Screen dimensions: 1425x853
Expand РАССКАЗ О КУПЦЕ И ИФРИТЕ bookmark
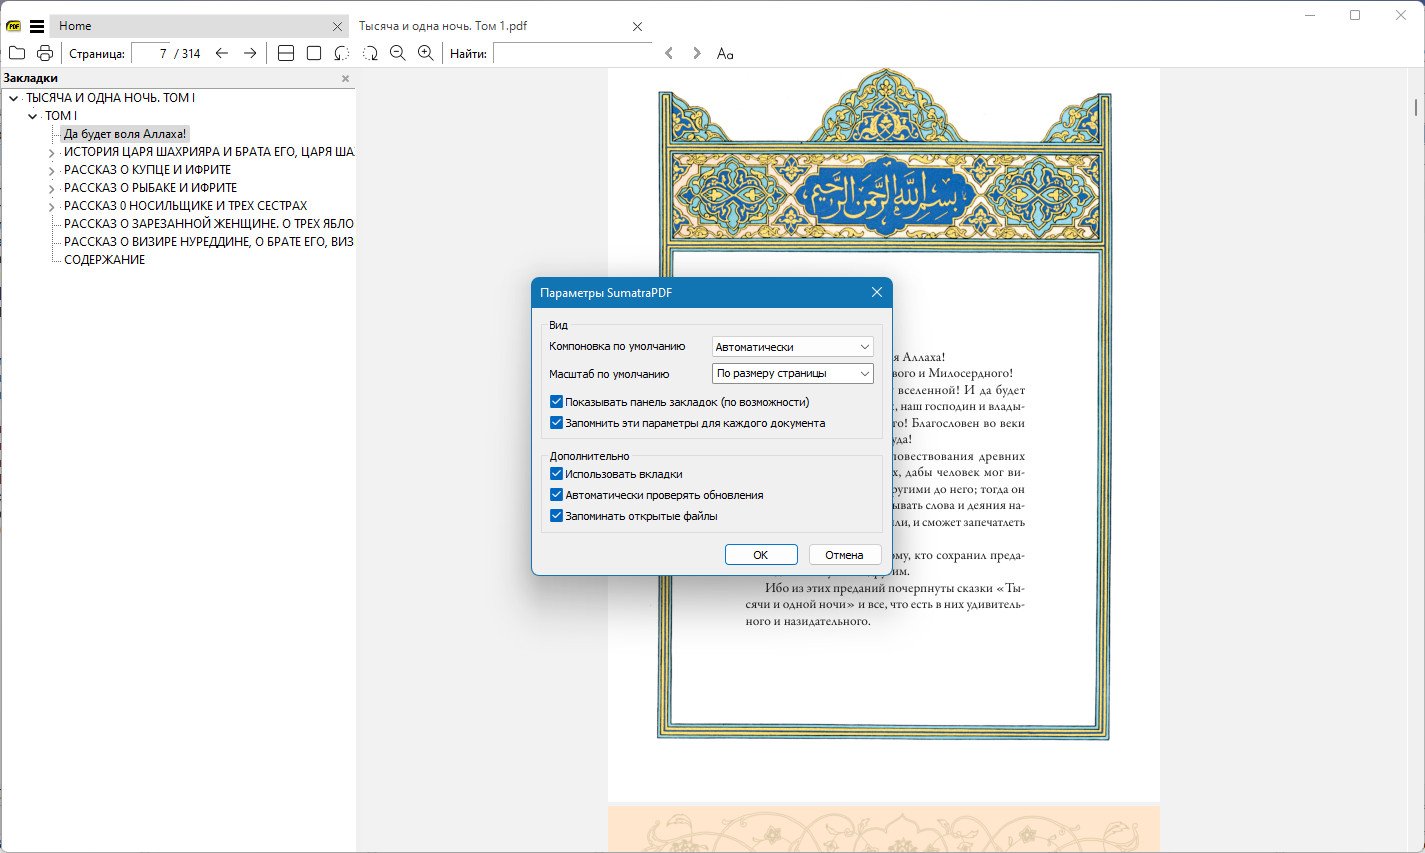[52, 171]
